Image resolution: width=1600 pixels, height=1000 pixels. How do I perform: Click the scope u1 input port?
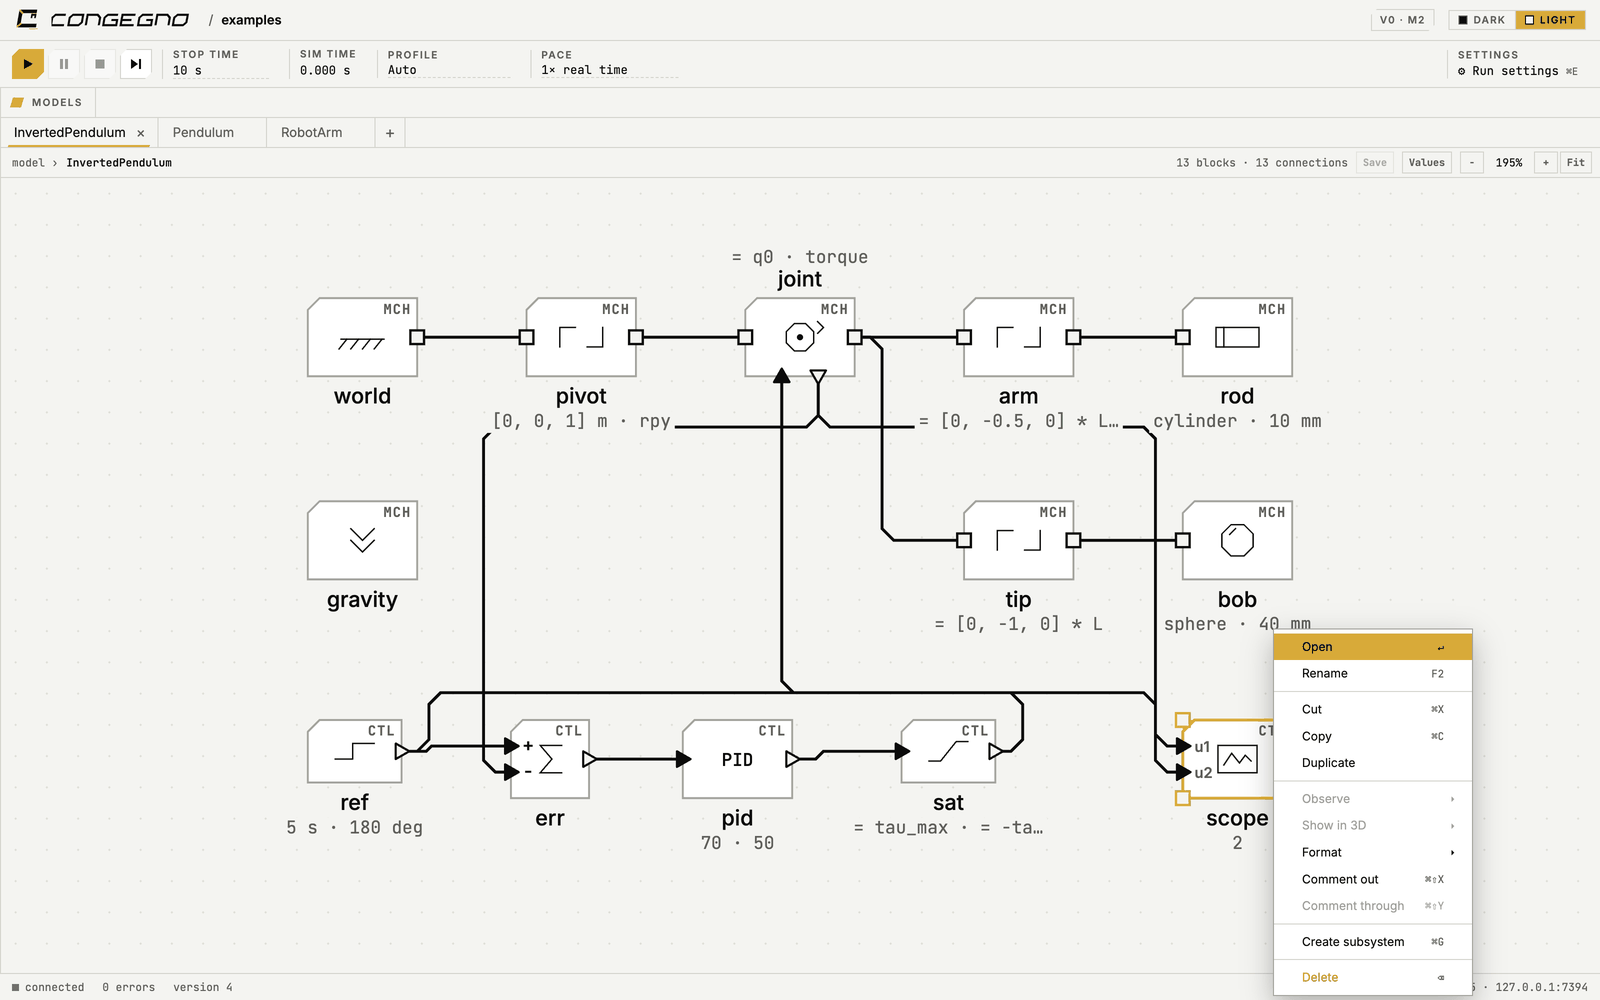tap(1184, 746)
